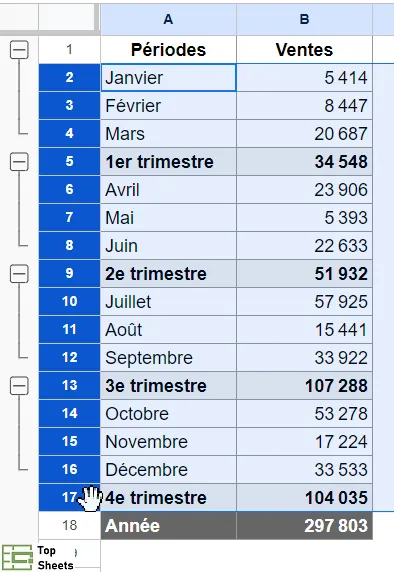This screenshot has width=394, height=572.
Task: Select the Mars cell
Action: [168, 134]
